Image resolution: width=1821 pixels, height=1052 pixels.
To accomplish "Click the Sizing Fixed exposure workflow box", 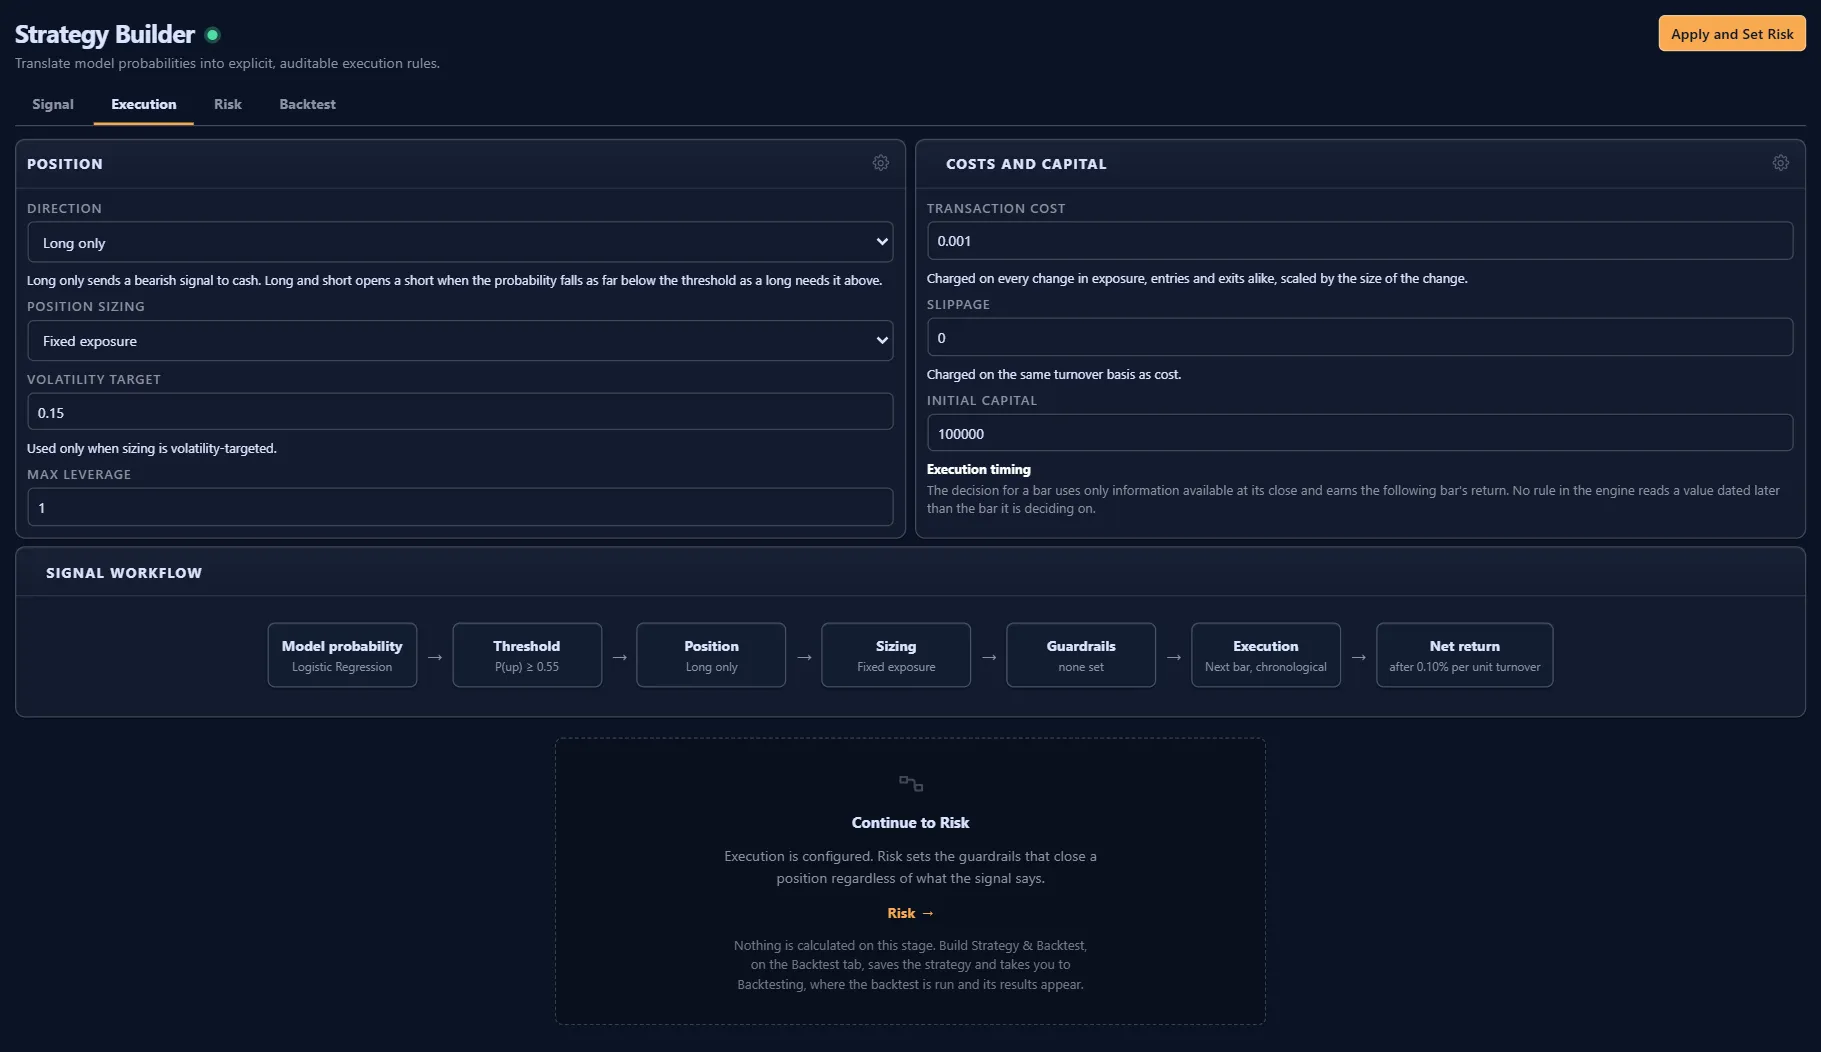I will (896, 655).
